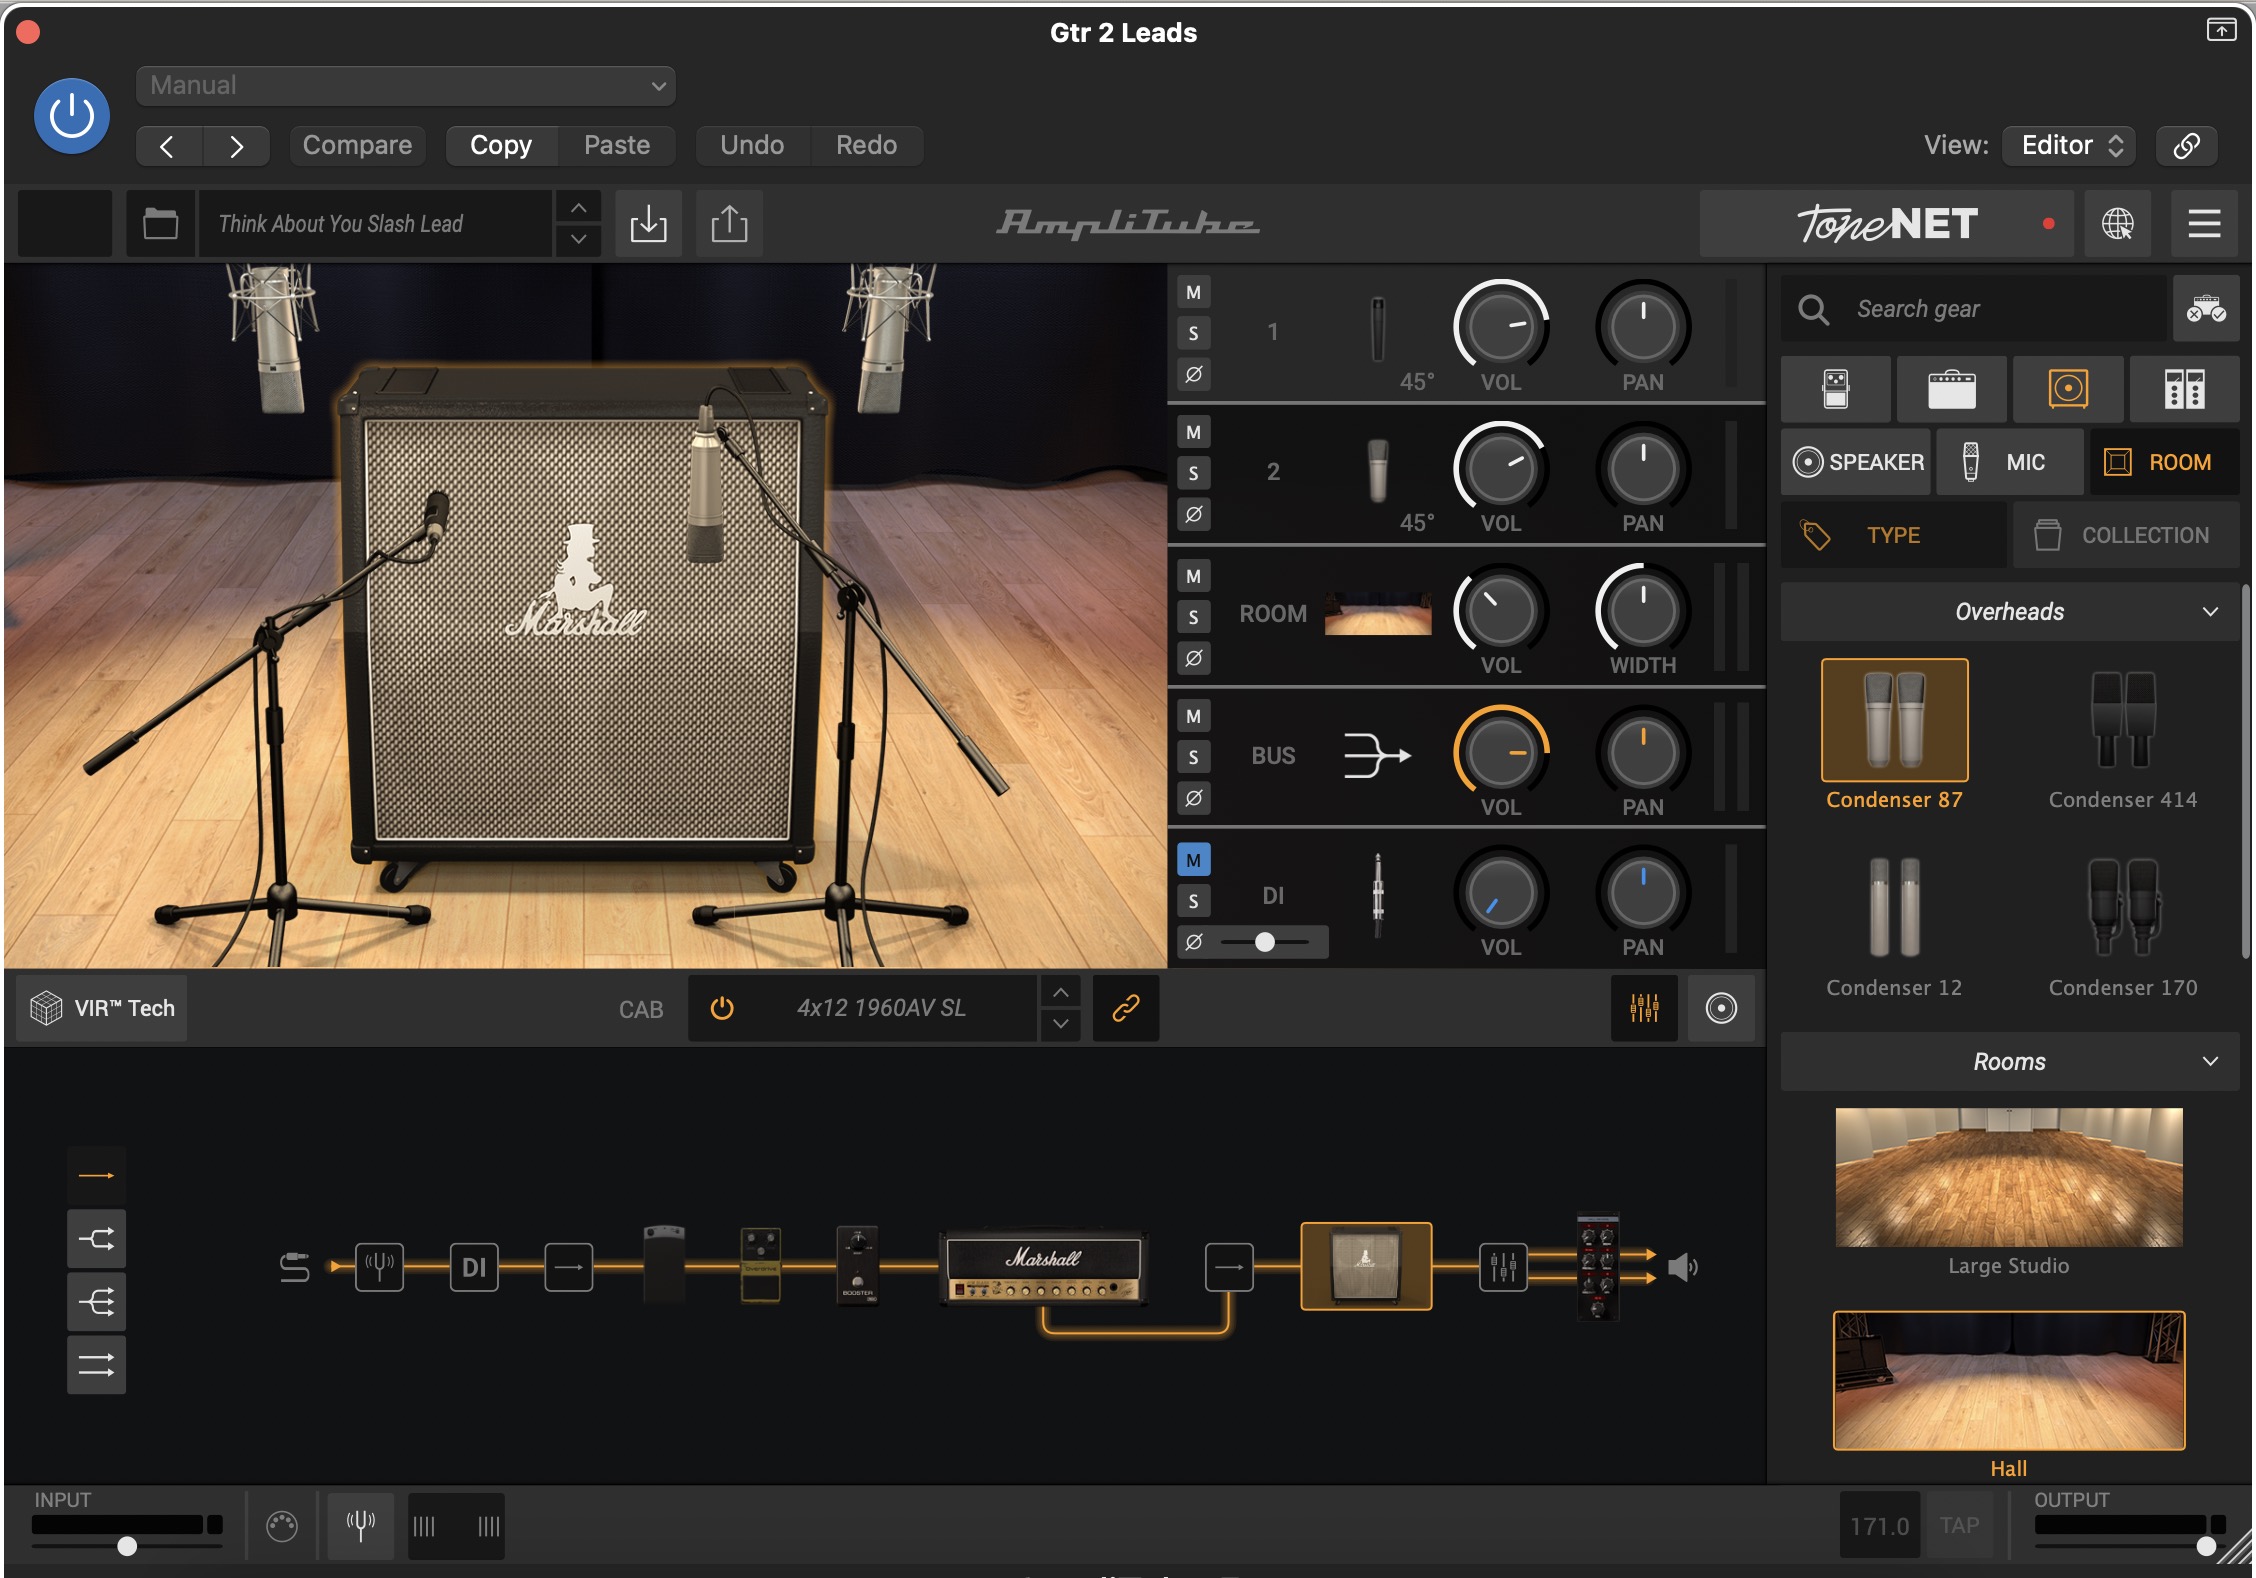This screenshot has height=1578, width=2256.
Task: Choose the Condenser 87 overhead mics
Action: (1894, 720)
